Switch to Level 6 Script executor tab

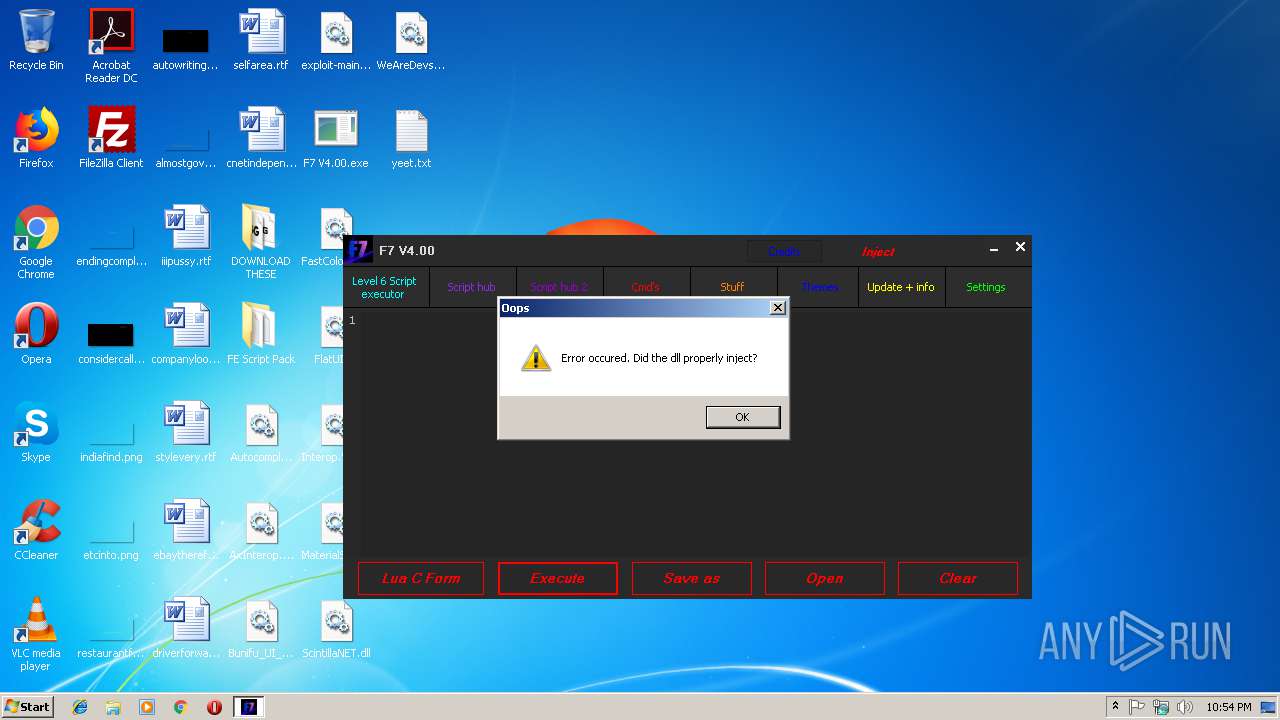click(384, 287)
